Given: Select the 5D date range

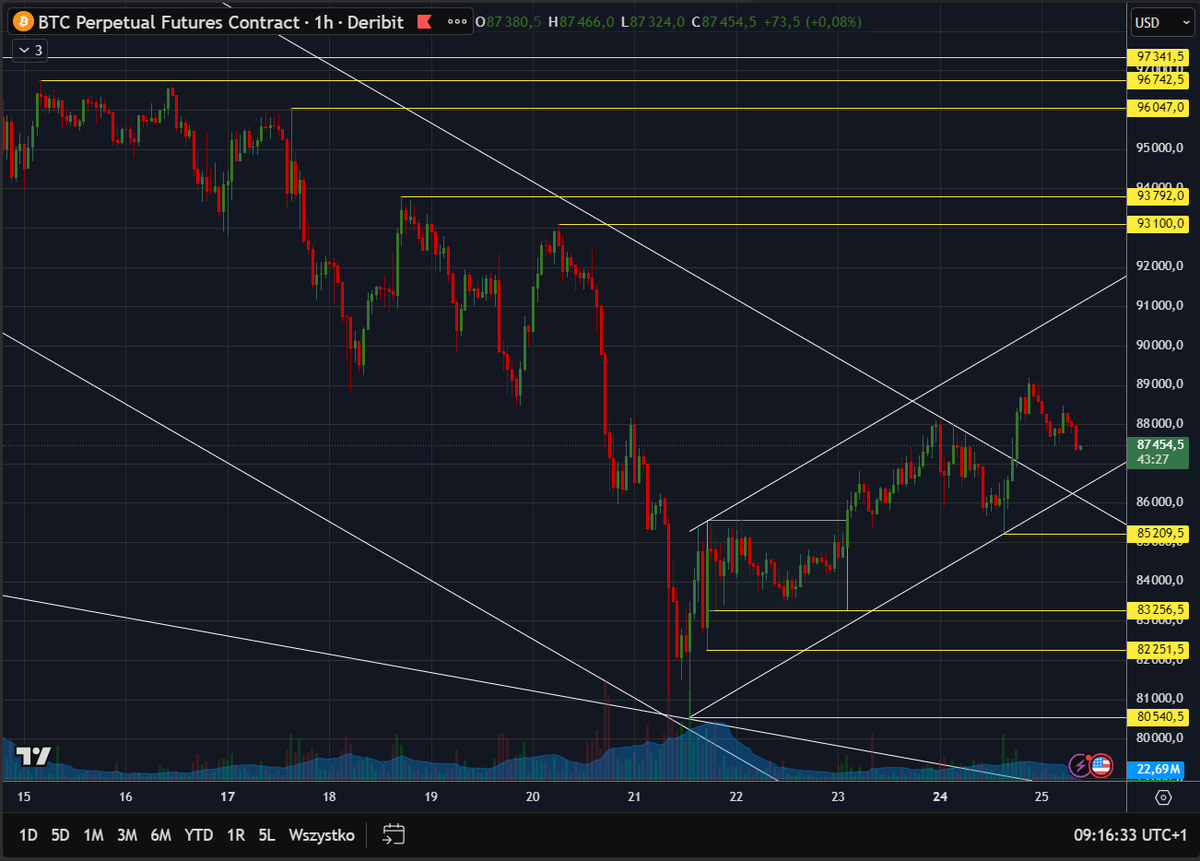Looking at the screenshot, I should click(x=61, y=834).
